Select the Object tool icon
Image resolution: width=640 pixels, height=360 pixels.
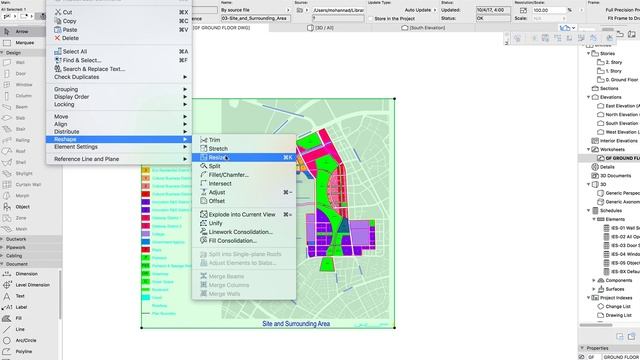(x=7, y=207)
